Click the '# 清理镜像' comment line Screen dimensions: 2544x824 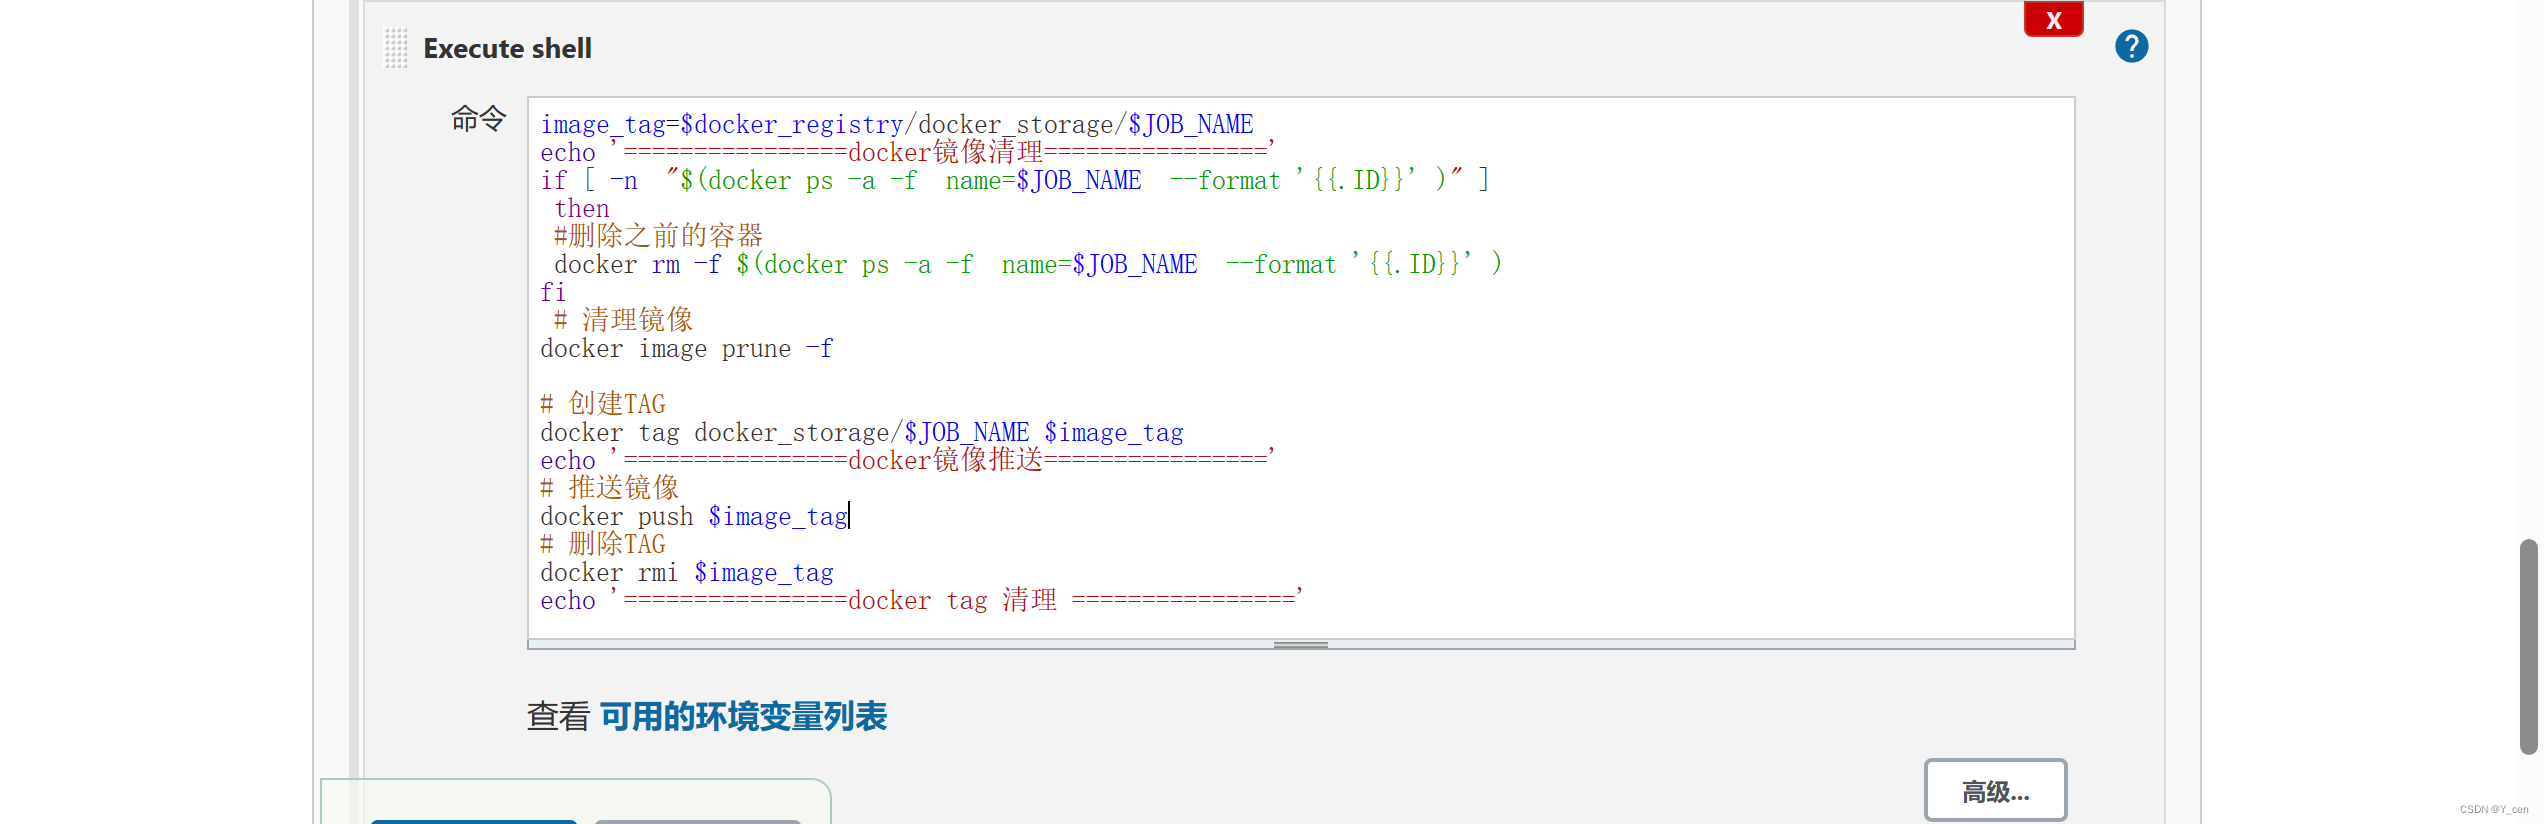coord(624,320)
